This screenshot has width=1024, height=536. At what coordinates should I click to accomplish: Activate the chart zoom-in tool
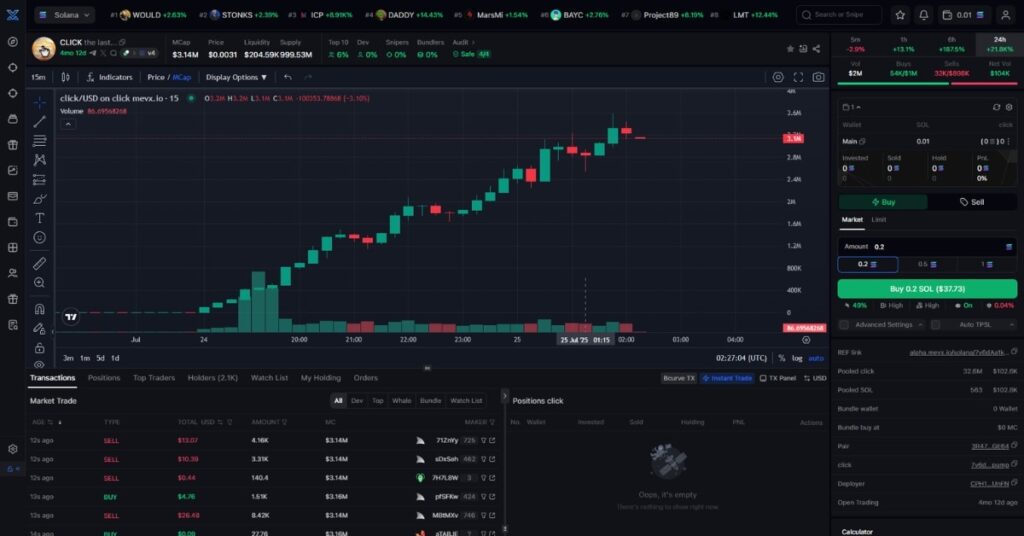coord(40,283)
